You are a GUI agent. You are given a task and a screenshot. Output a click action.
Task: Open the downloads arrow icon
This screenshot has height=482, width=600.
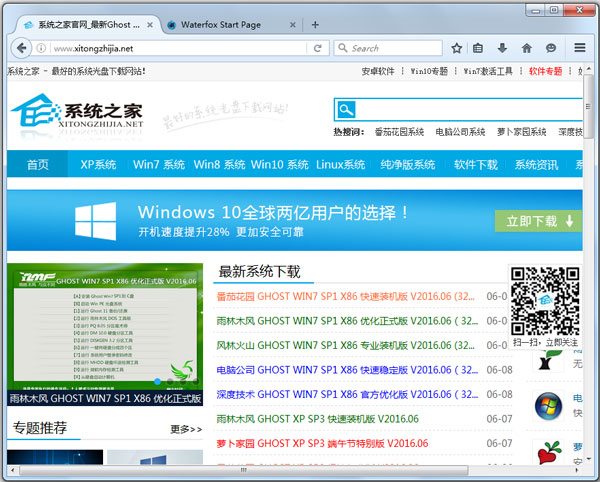pyautogui.click(x=502, y=48)
